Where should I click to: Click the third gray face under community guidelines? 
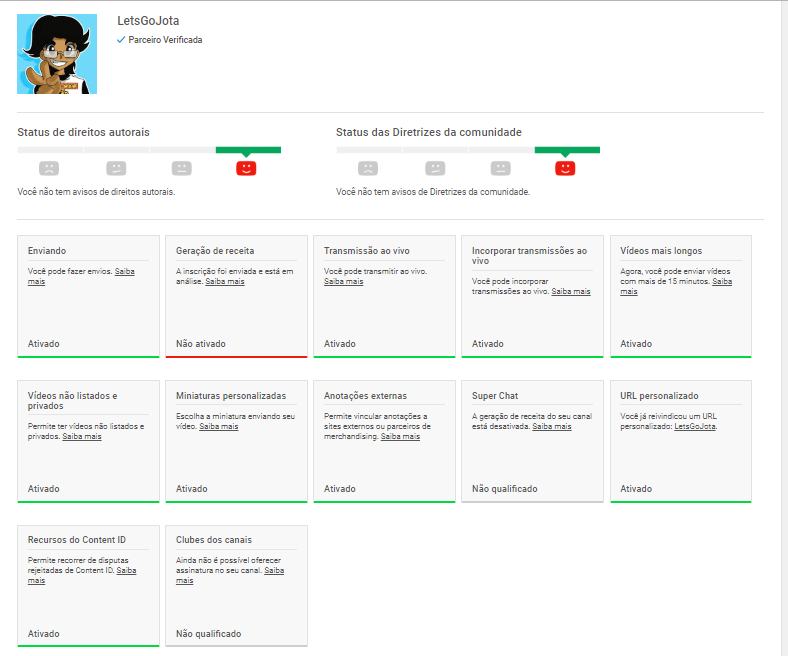tap(501, 168)
